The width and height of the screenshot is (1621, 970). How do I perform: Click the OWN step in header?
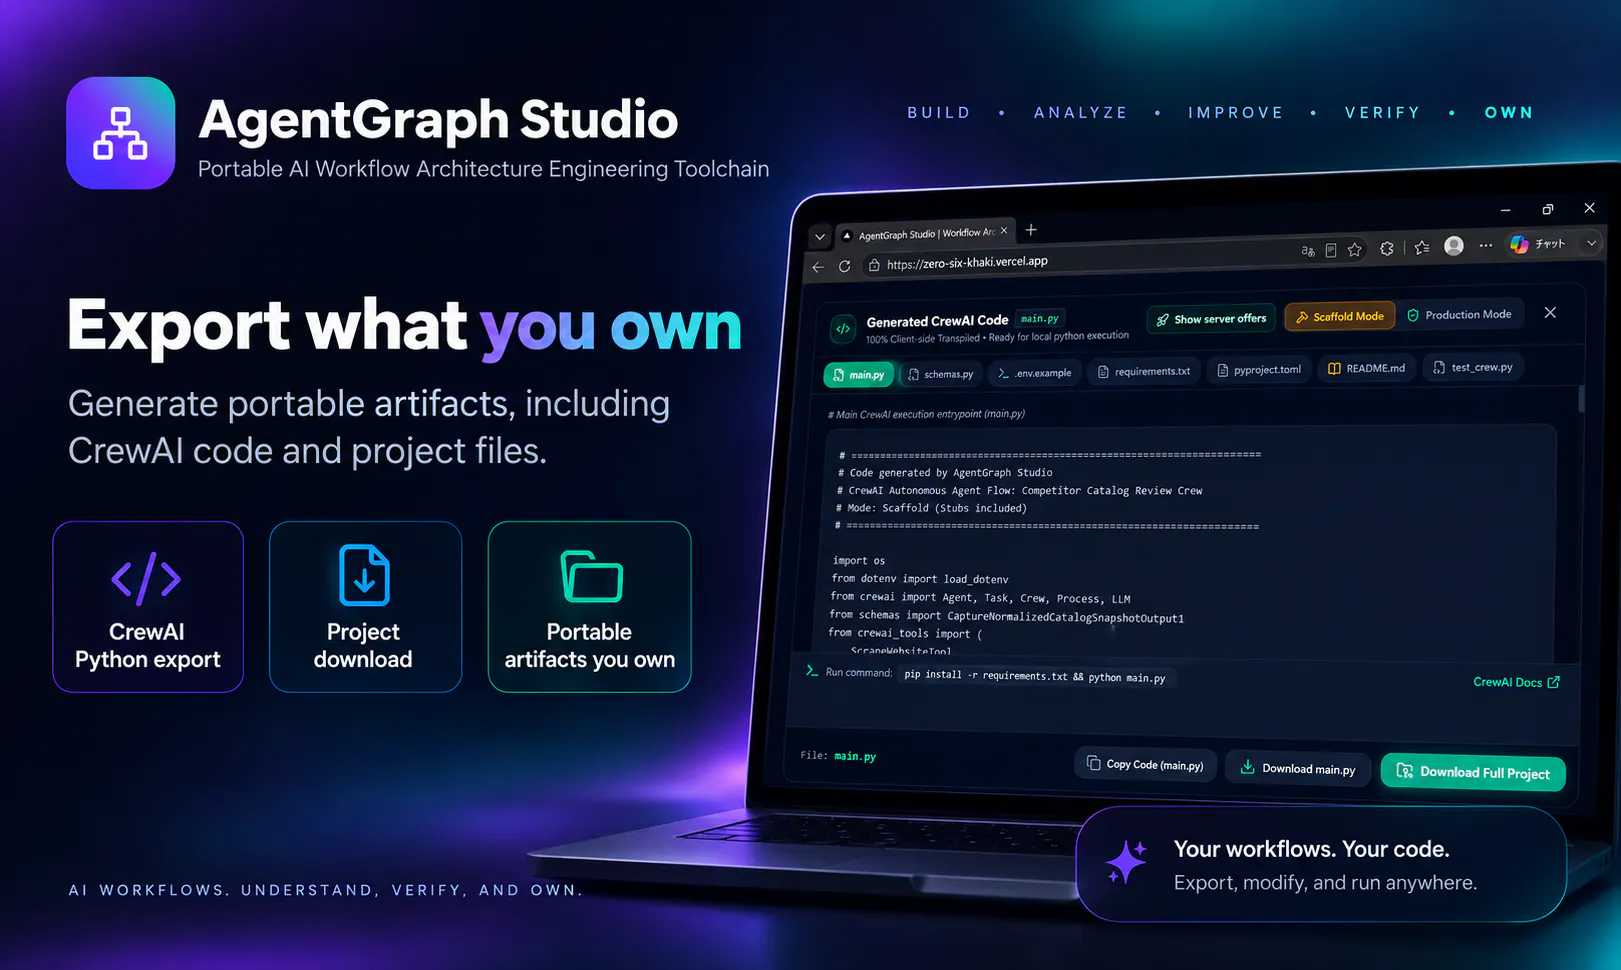pyautogui.click(x=1508, y=113)
